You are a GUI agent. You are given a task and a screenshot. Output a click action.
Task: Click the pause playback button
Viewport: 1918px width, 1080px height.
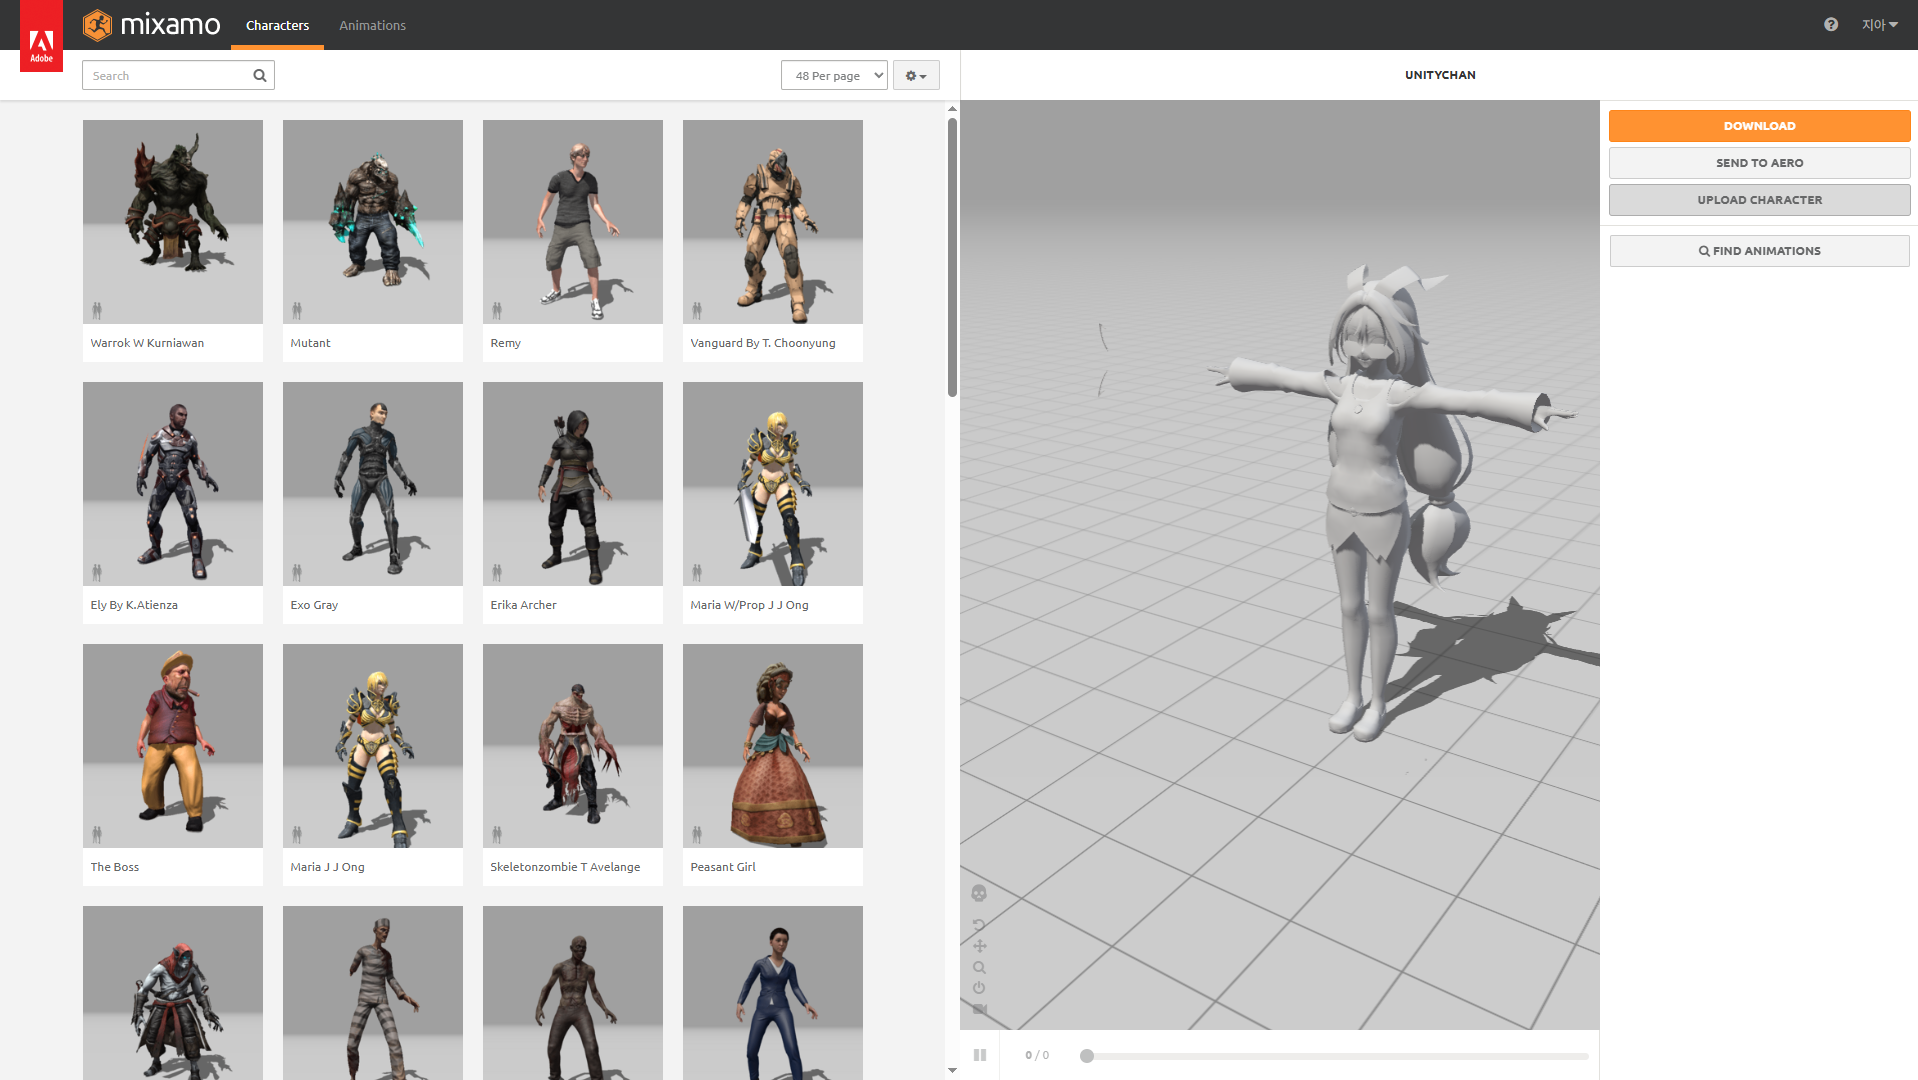[980, 1055]
